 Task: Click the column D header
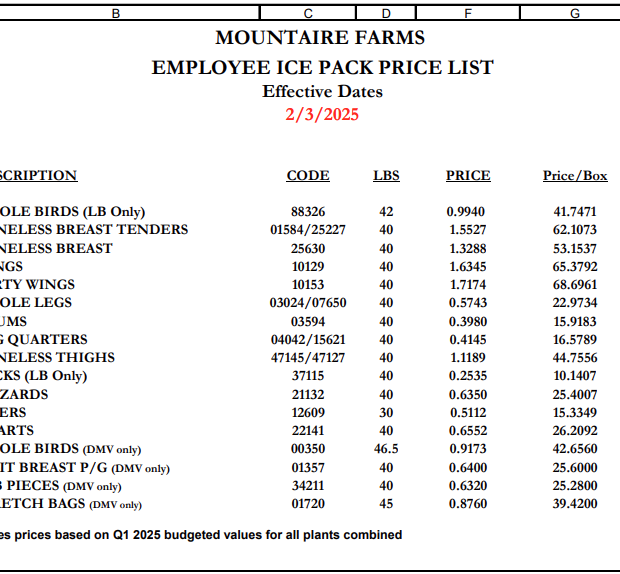pyautogui.click(x=386, y=13)
